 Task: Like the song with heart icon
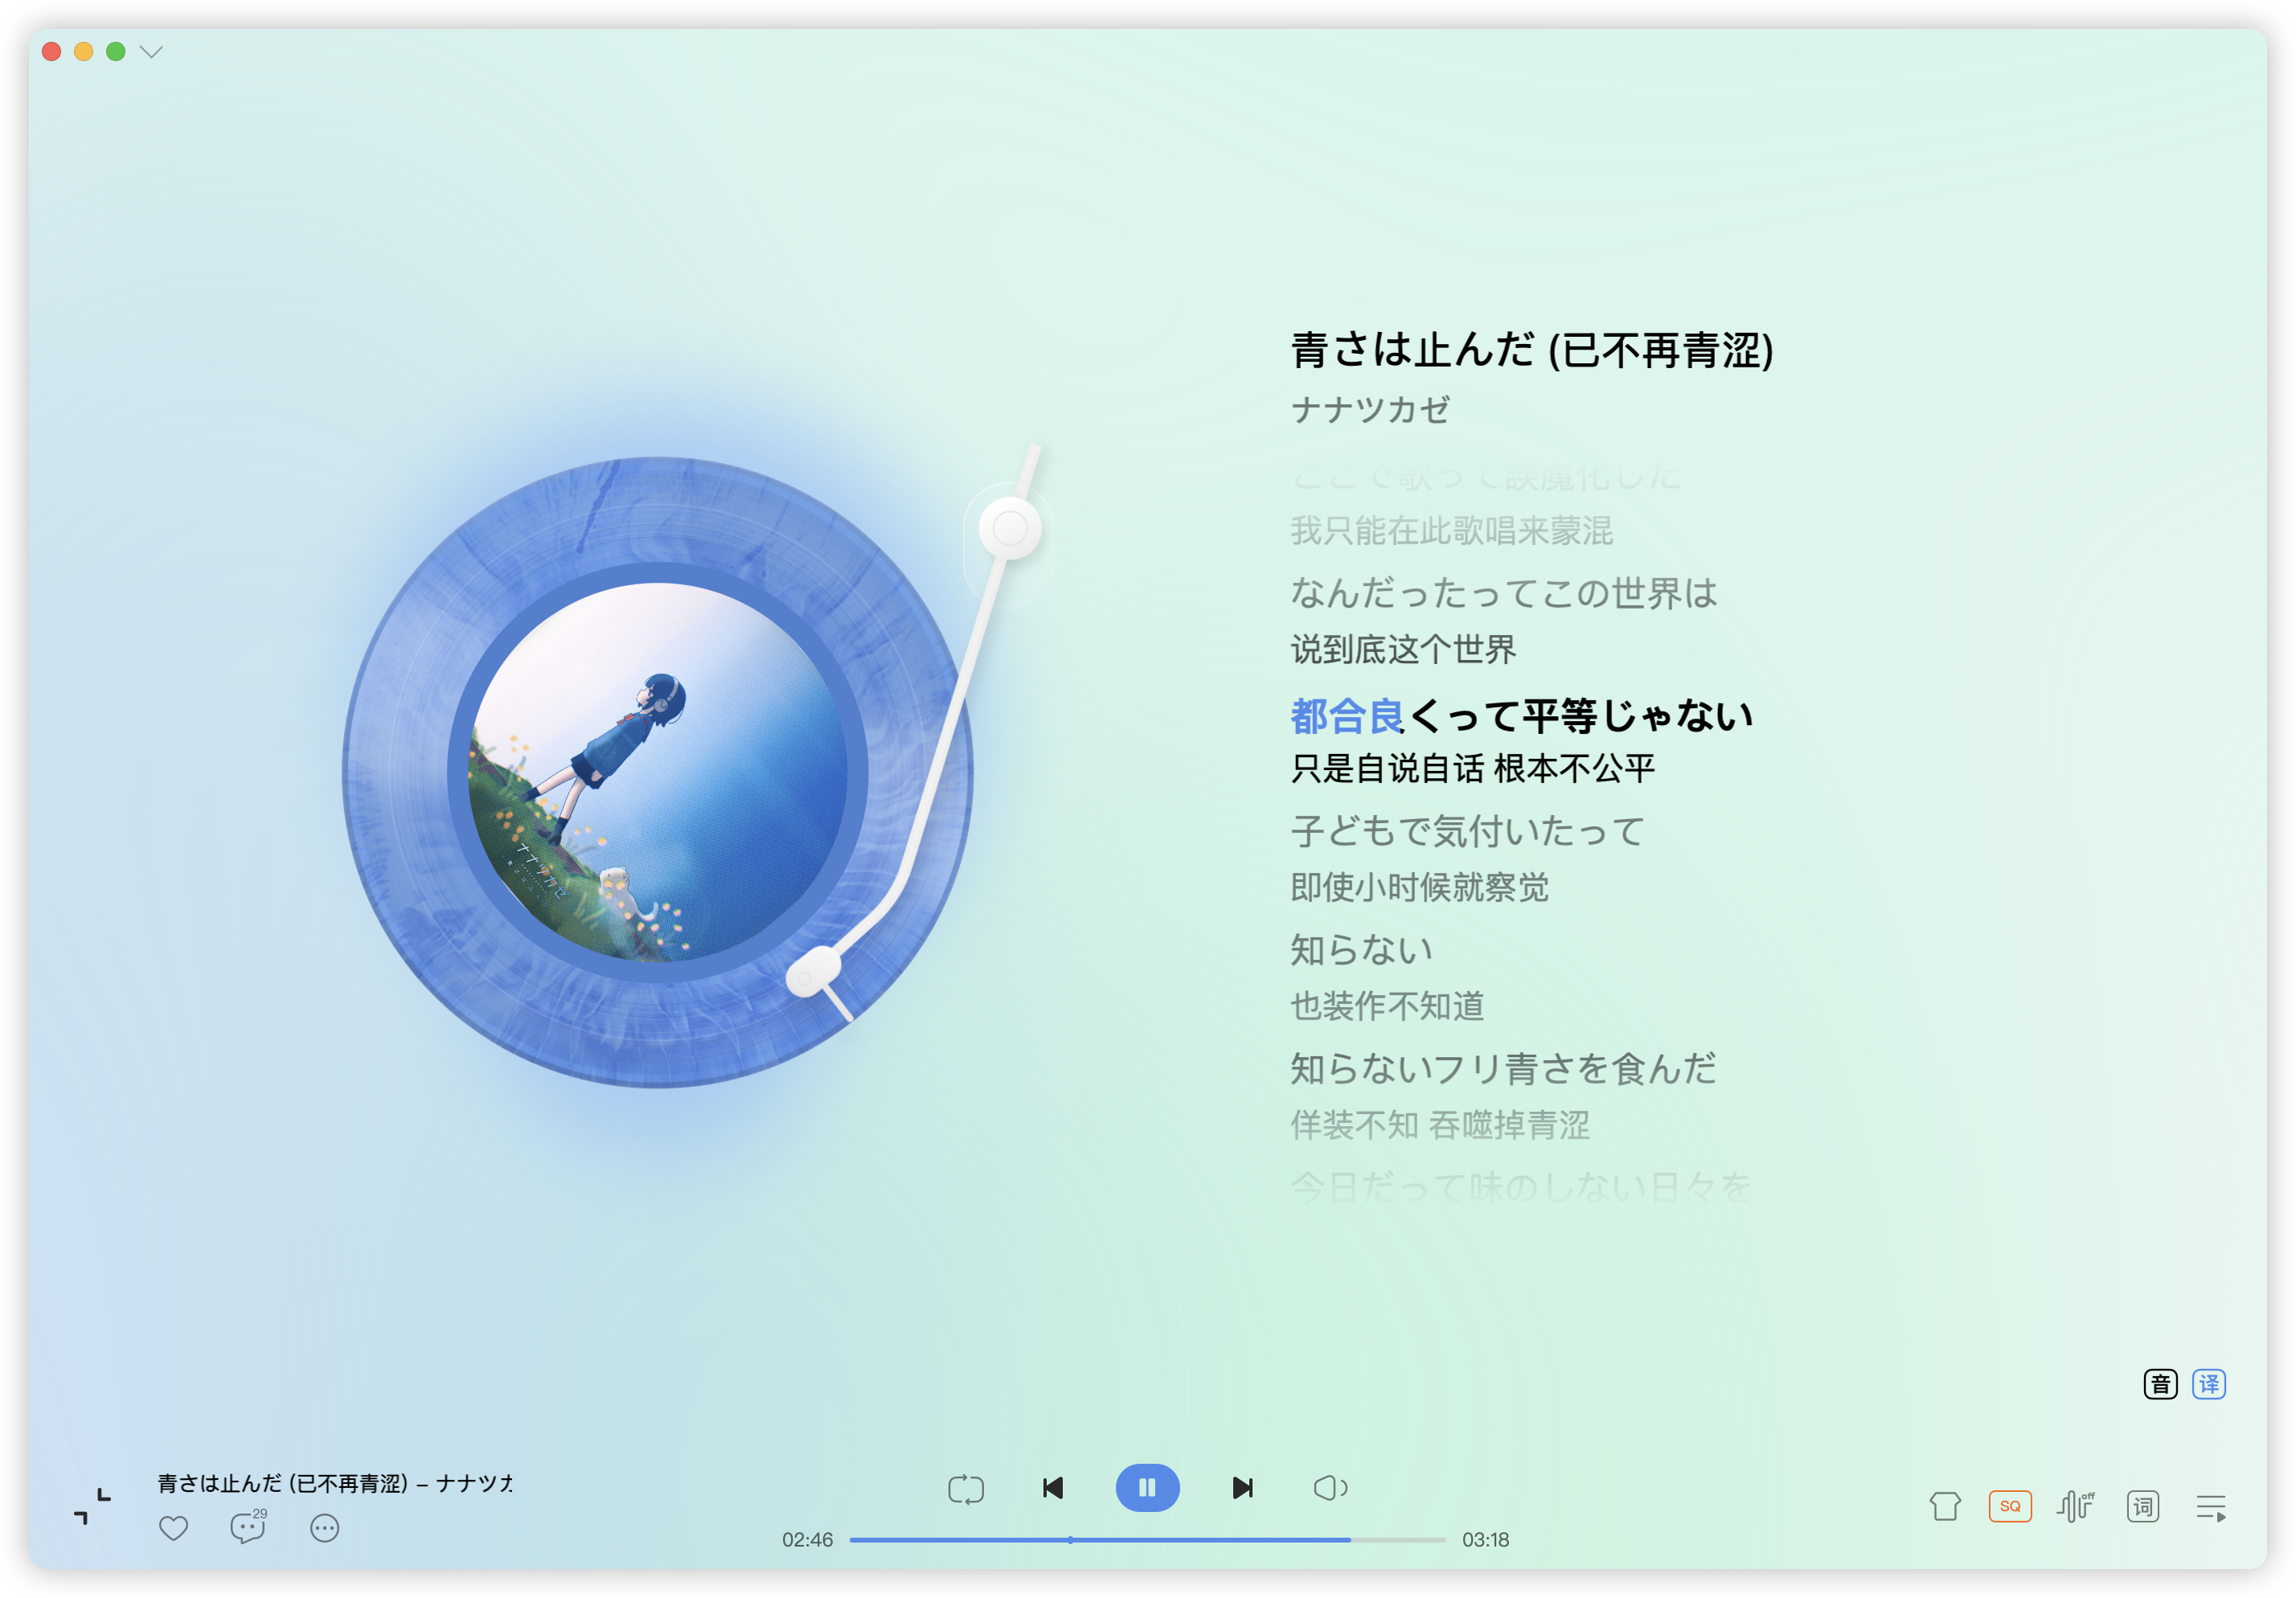point(173,1528)
